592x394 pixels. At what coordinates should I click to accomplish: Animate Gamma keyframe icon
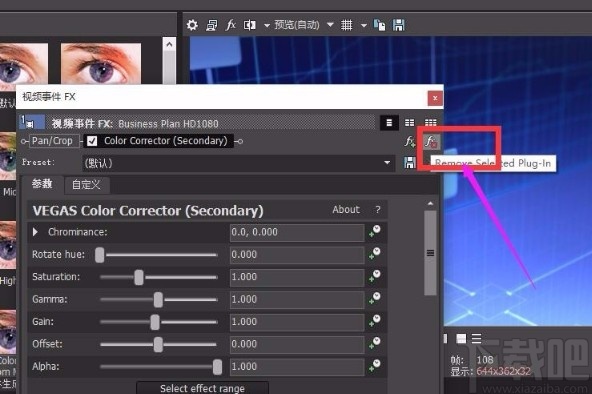pyautogui.click(x=375, y=298)
